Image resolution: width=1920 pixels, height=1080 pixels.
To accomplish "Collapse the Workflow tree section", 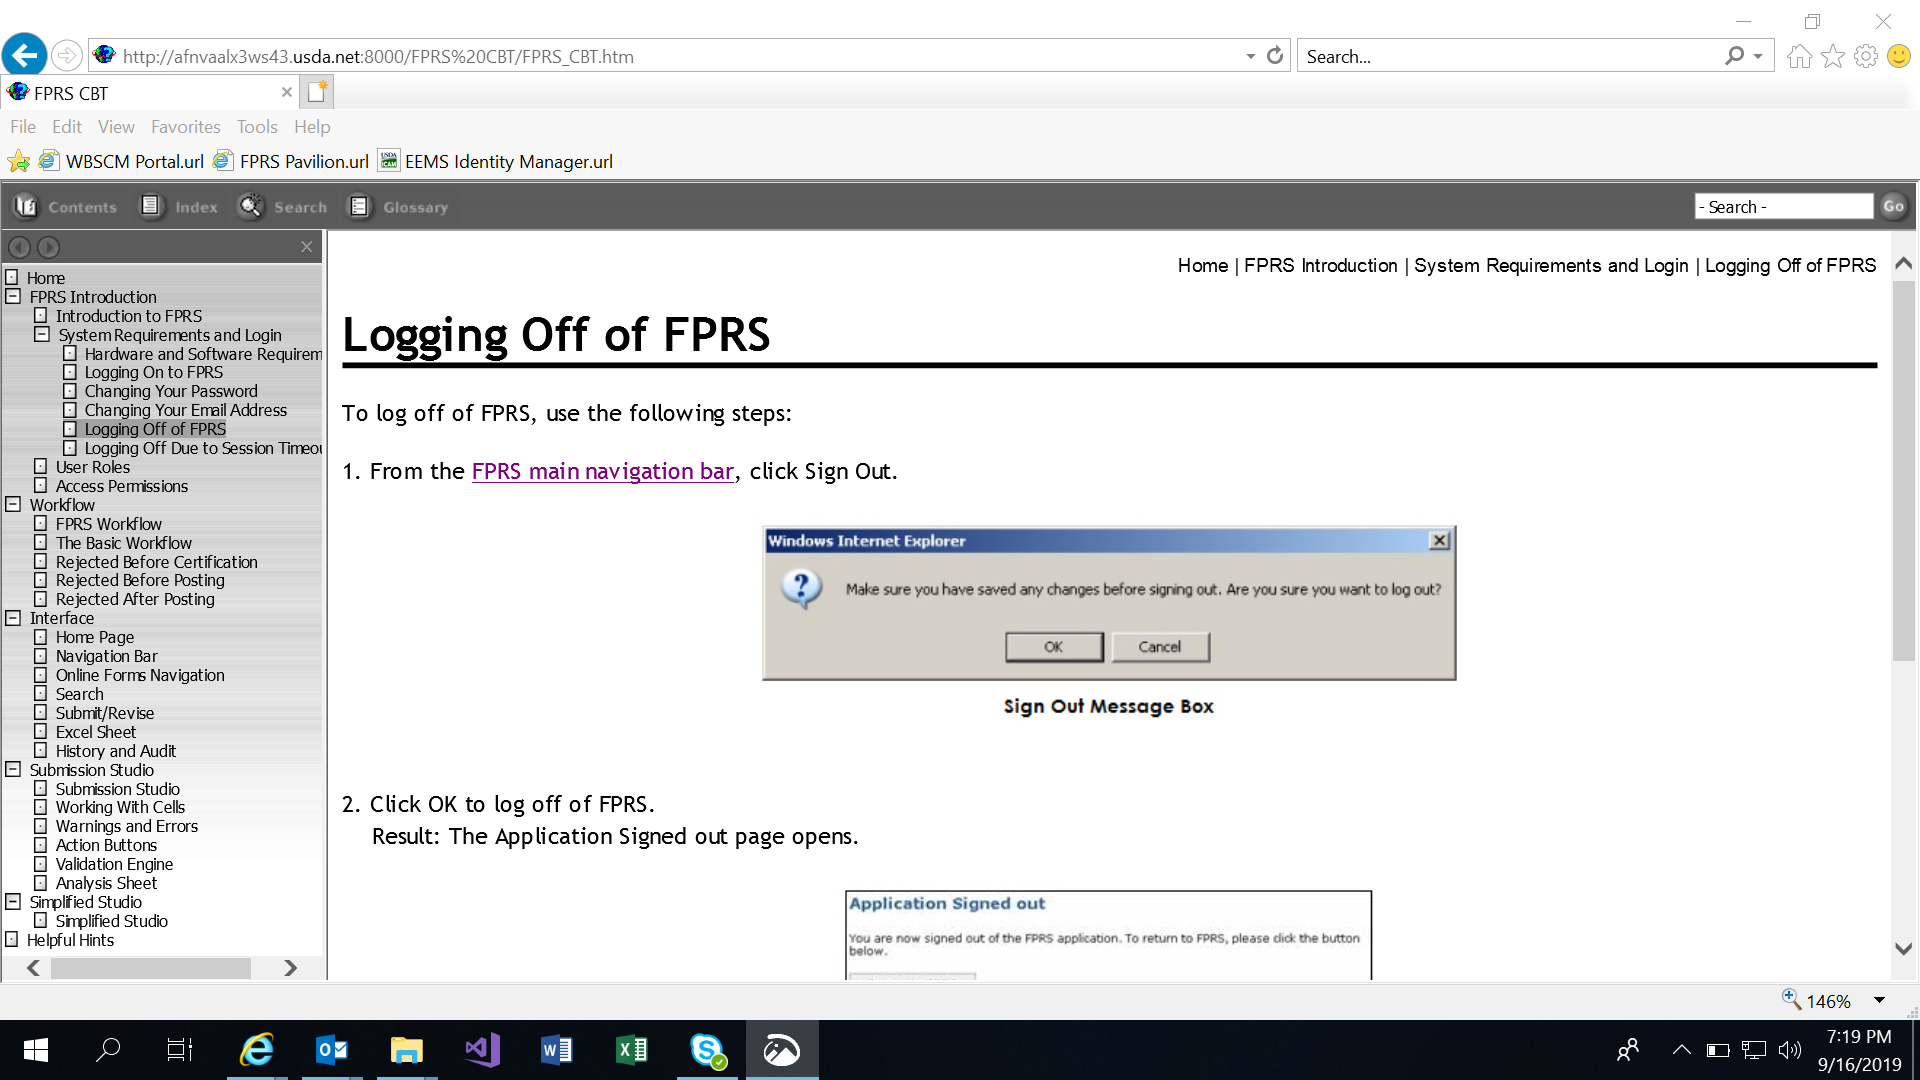I will point(13,505).
